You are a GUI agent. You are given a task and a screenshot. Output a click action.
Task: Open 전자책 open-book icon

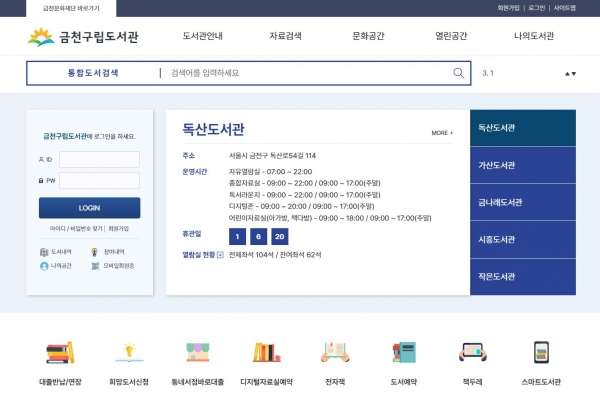[335, 352]
